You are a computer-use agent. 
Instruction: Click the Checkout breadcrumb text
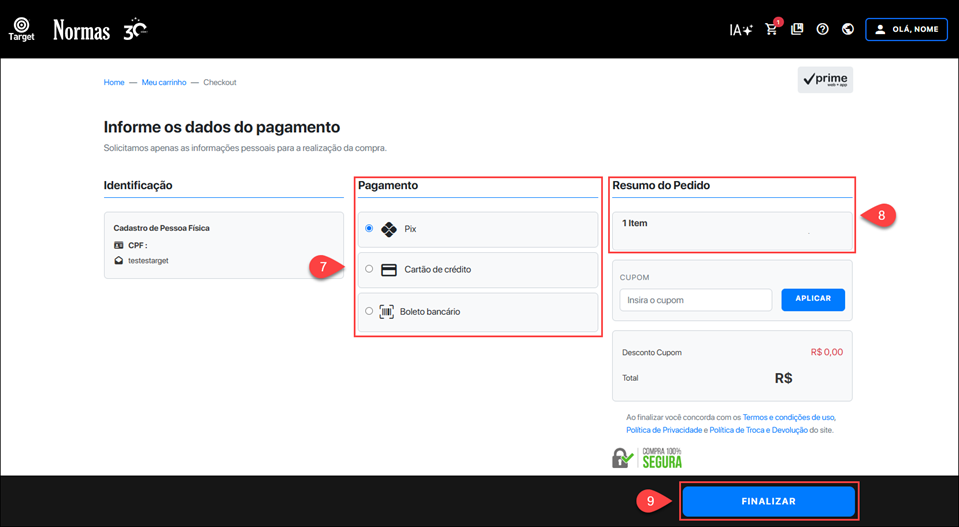tap(220, 82)
